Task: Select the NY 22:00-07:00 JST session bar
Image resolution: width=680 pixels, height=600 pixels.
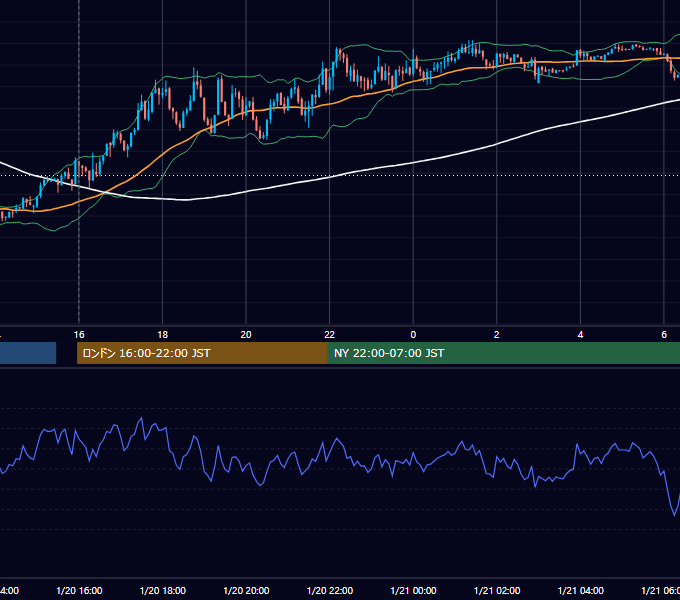Action: pos(503,353)
